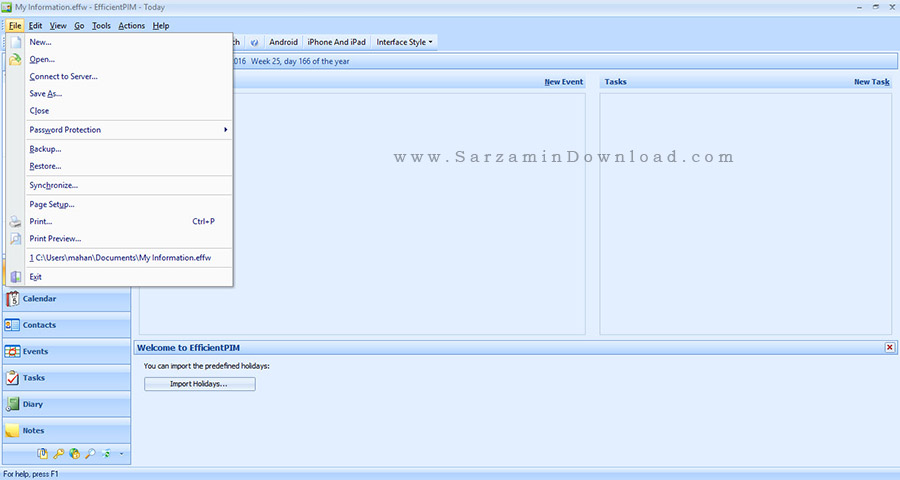The image size is (900, 480).
Task: Click the magnifier search icon in sidebar footer
Action: coord(90,454)
